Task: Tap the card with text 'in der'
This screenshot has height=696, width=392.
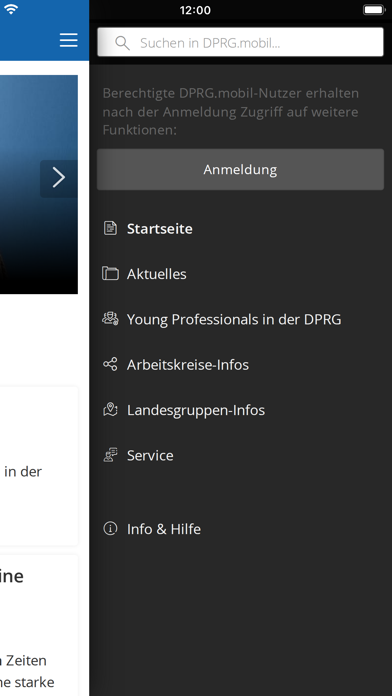Action: (x=39, y=466)
